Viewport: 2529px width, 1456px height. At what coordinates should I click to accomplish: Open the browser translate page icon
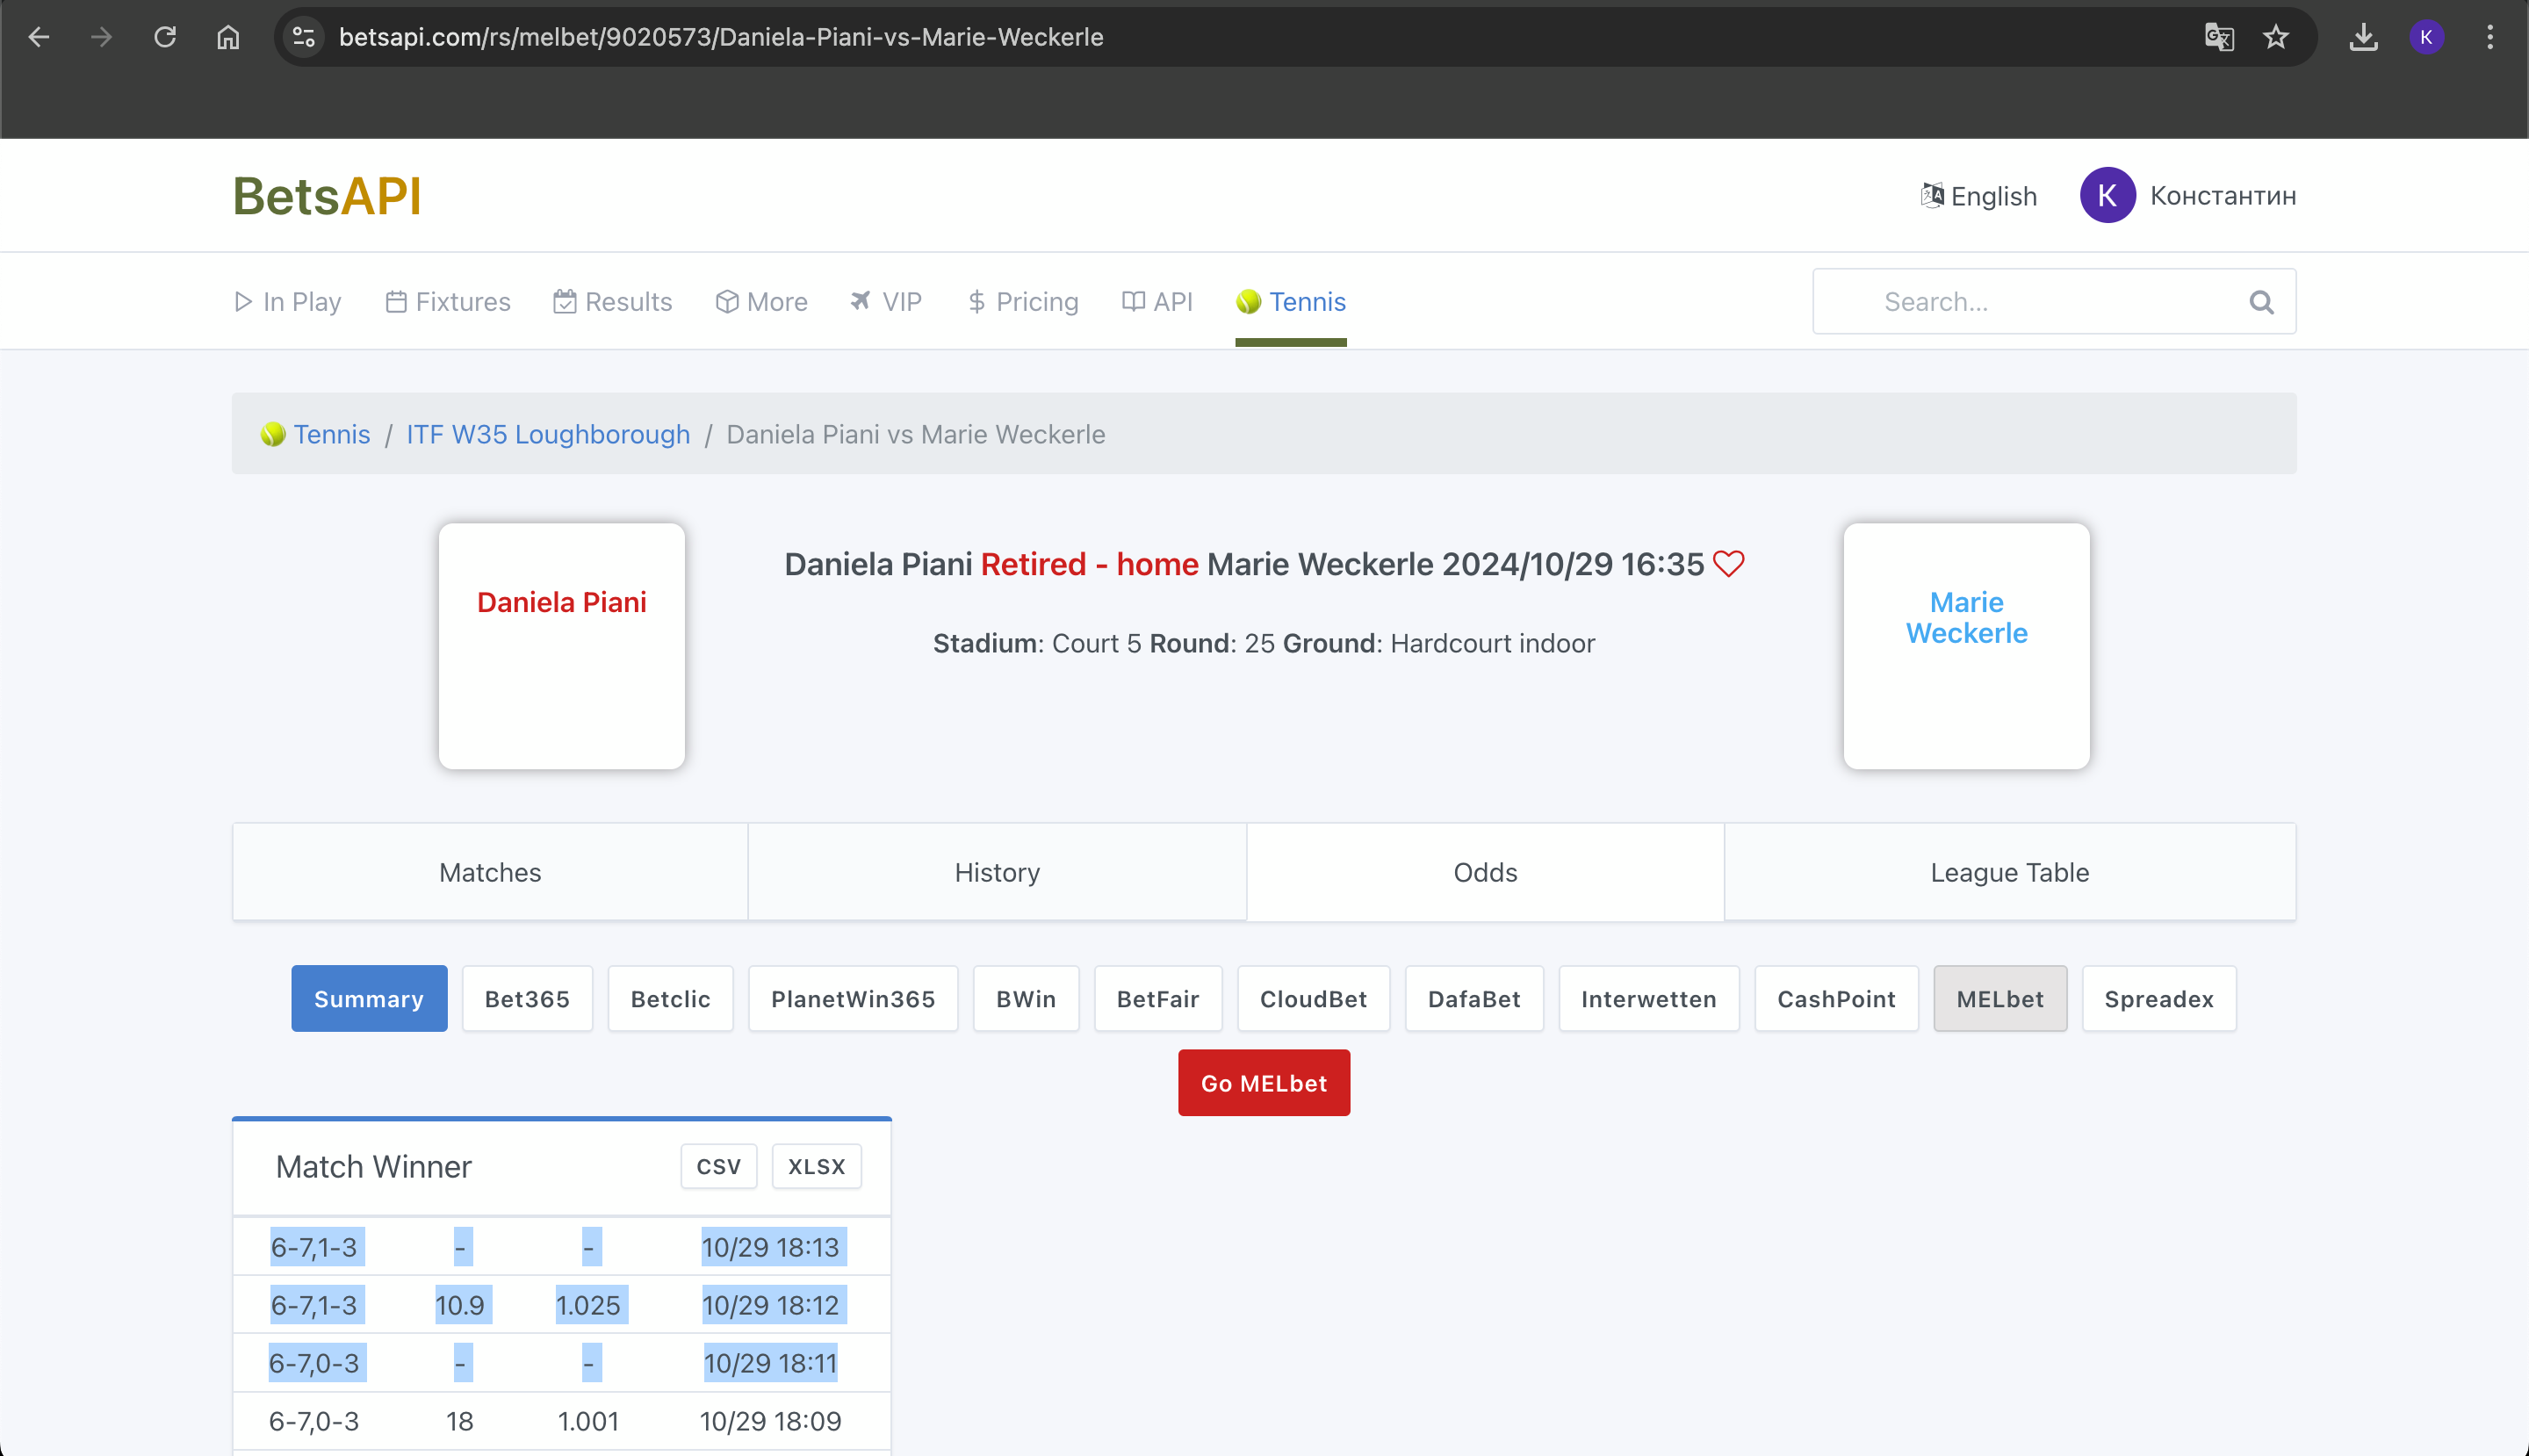tap(2218, 37)
